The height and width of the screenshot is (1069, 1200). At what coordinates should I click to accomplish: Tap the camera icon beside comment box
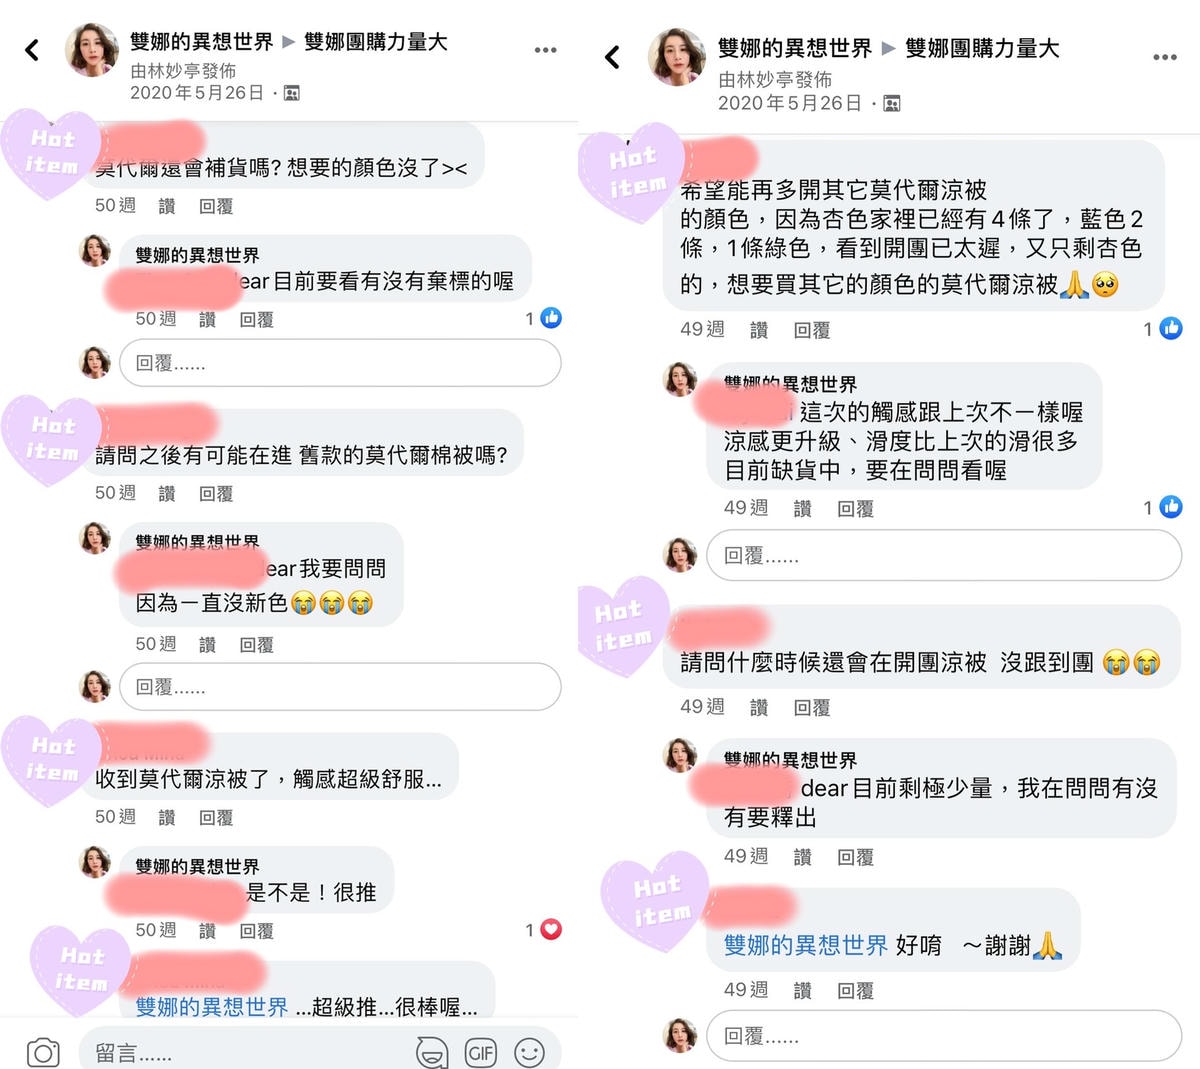tap(42, 1052)
